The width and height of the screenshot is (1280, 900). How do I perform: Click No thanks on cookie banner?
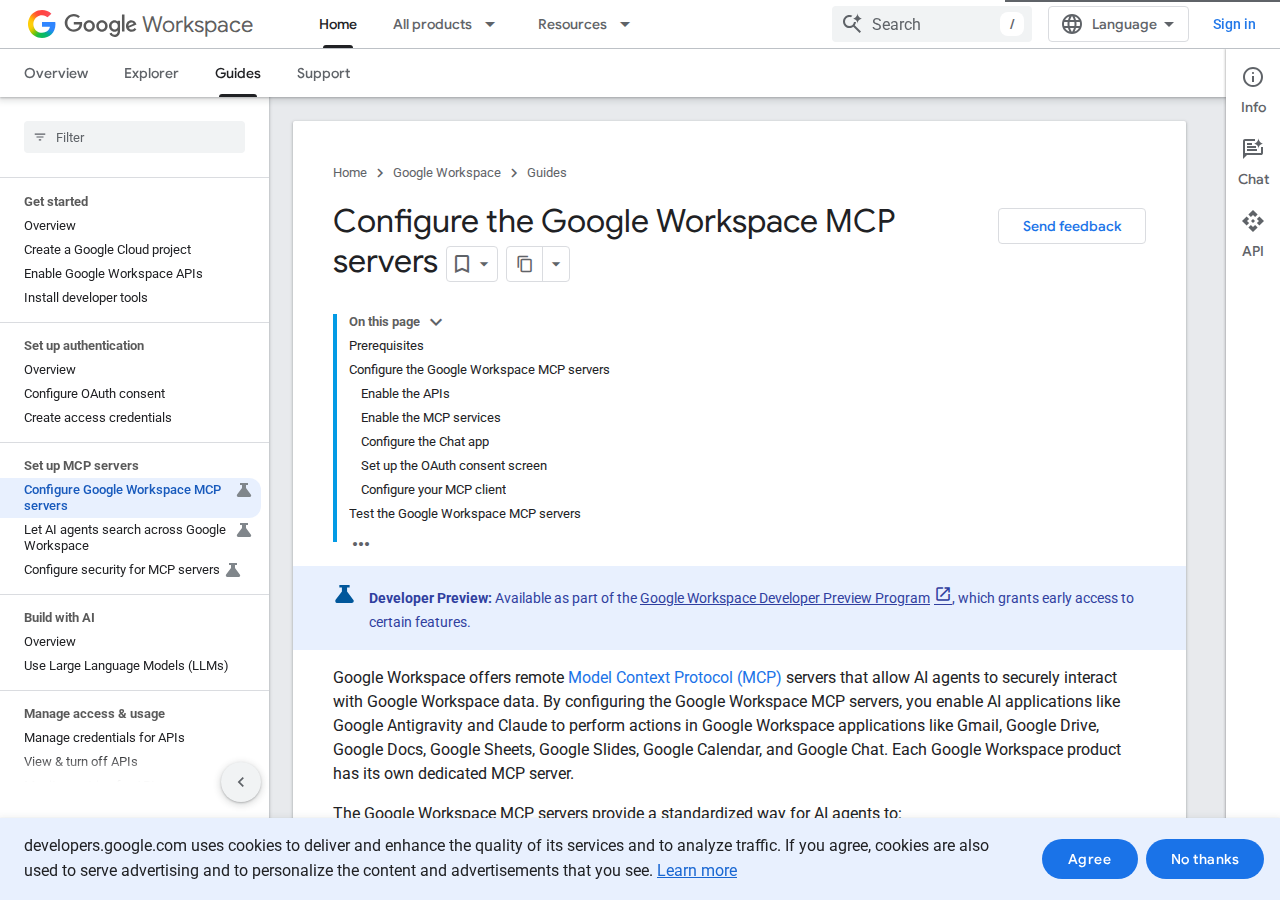1205,859
